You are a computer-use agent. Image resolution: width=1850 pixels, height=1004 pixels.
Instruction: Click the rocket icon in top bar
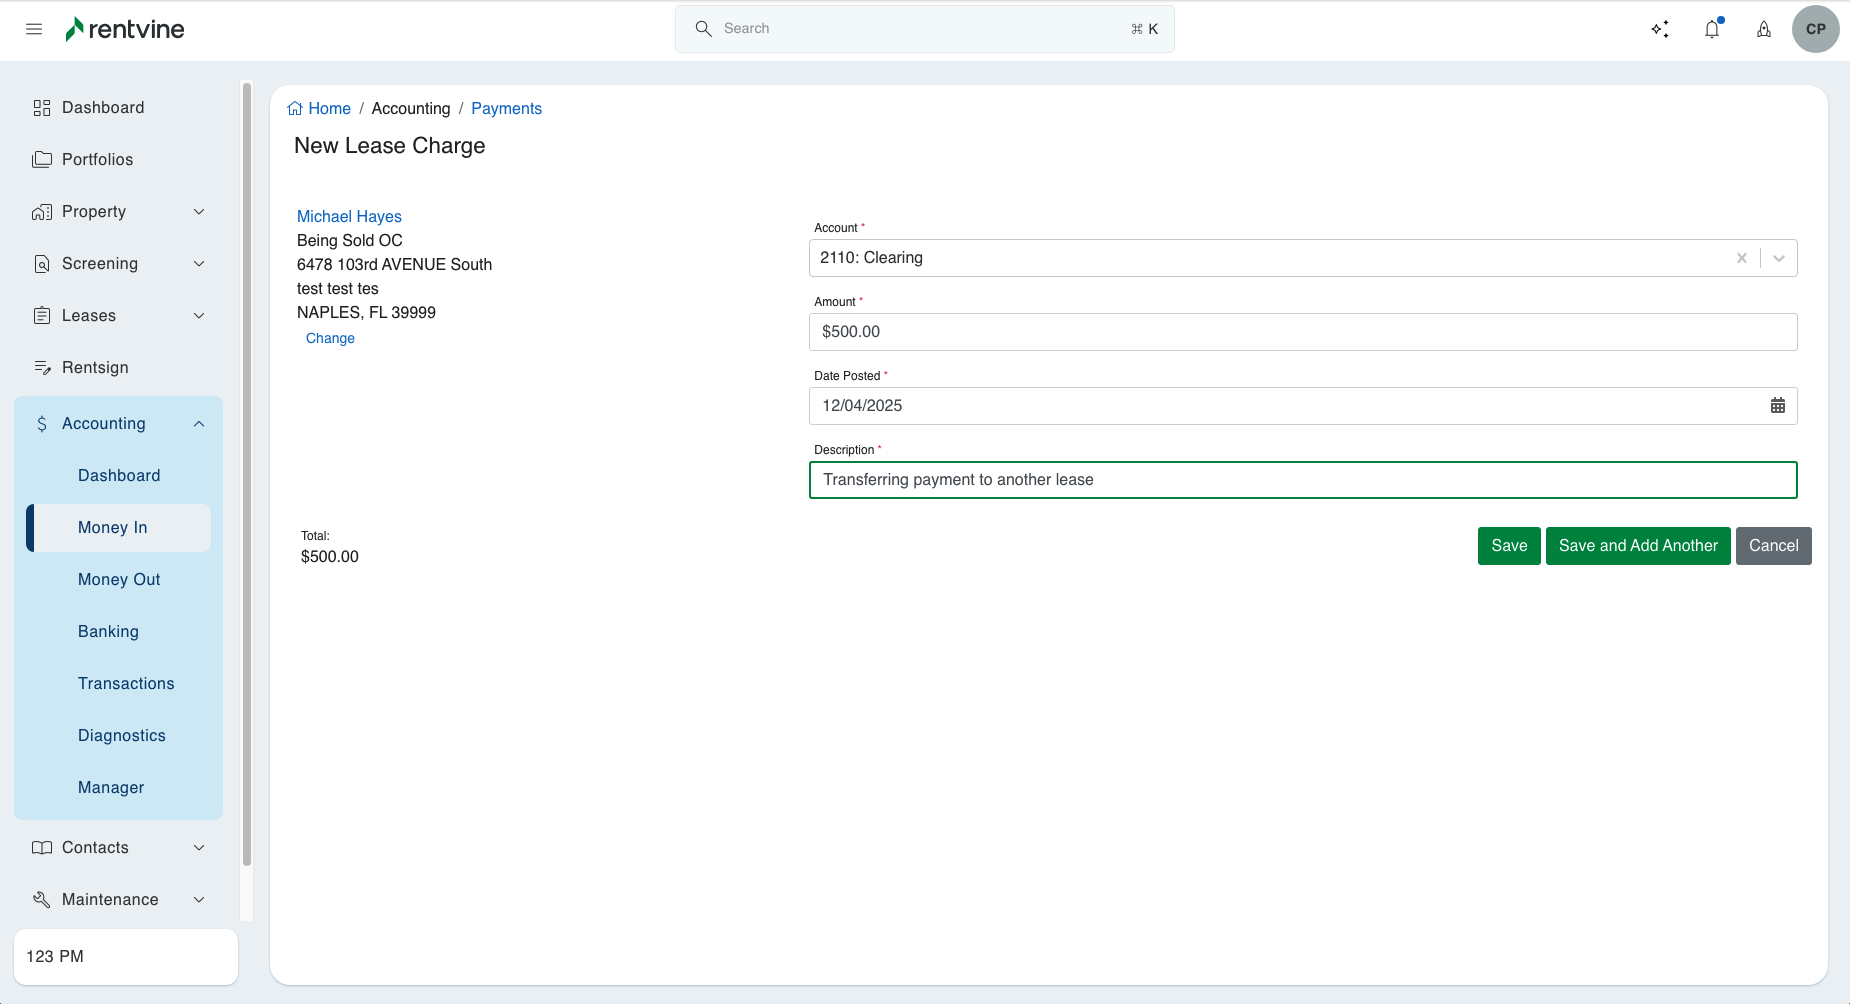coord(1764,29)
